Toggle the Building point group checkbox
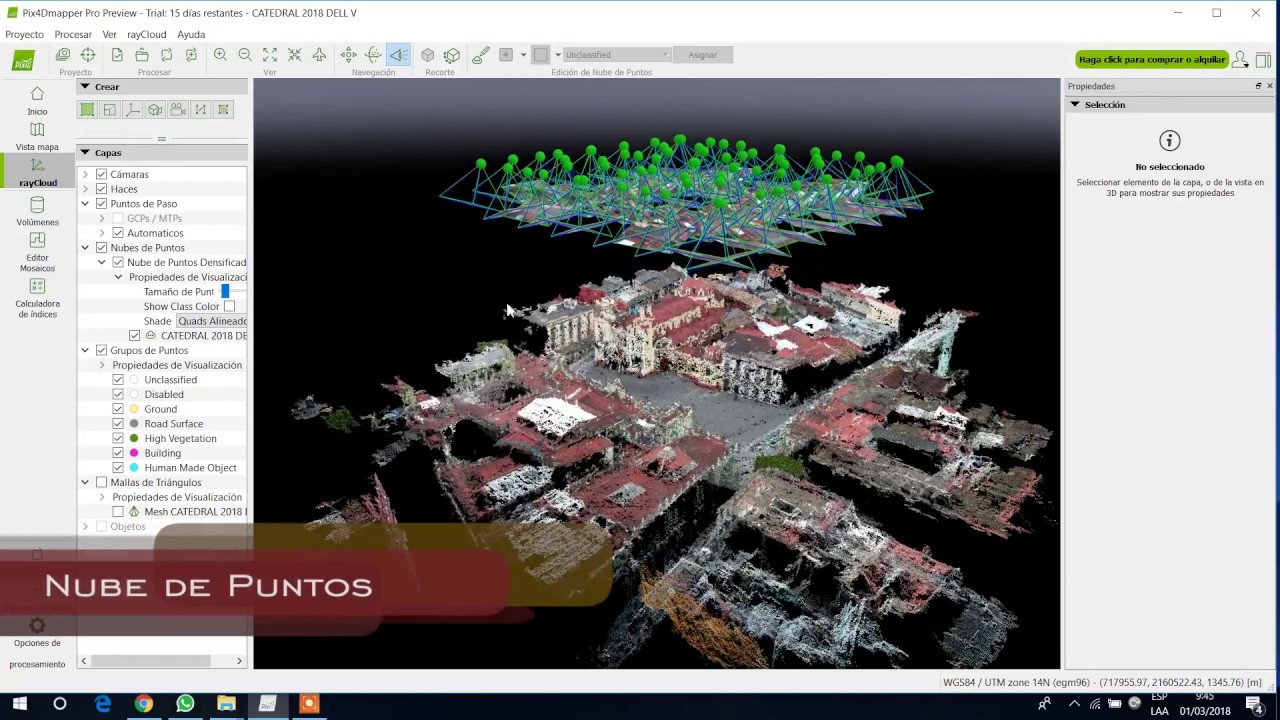1280x720 pixels. click(118, 453)
